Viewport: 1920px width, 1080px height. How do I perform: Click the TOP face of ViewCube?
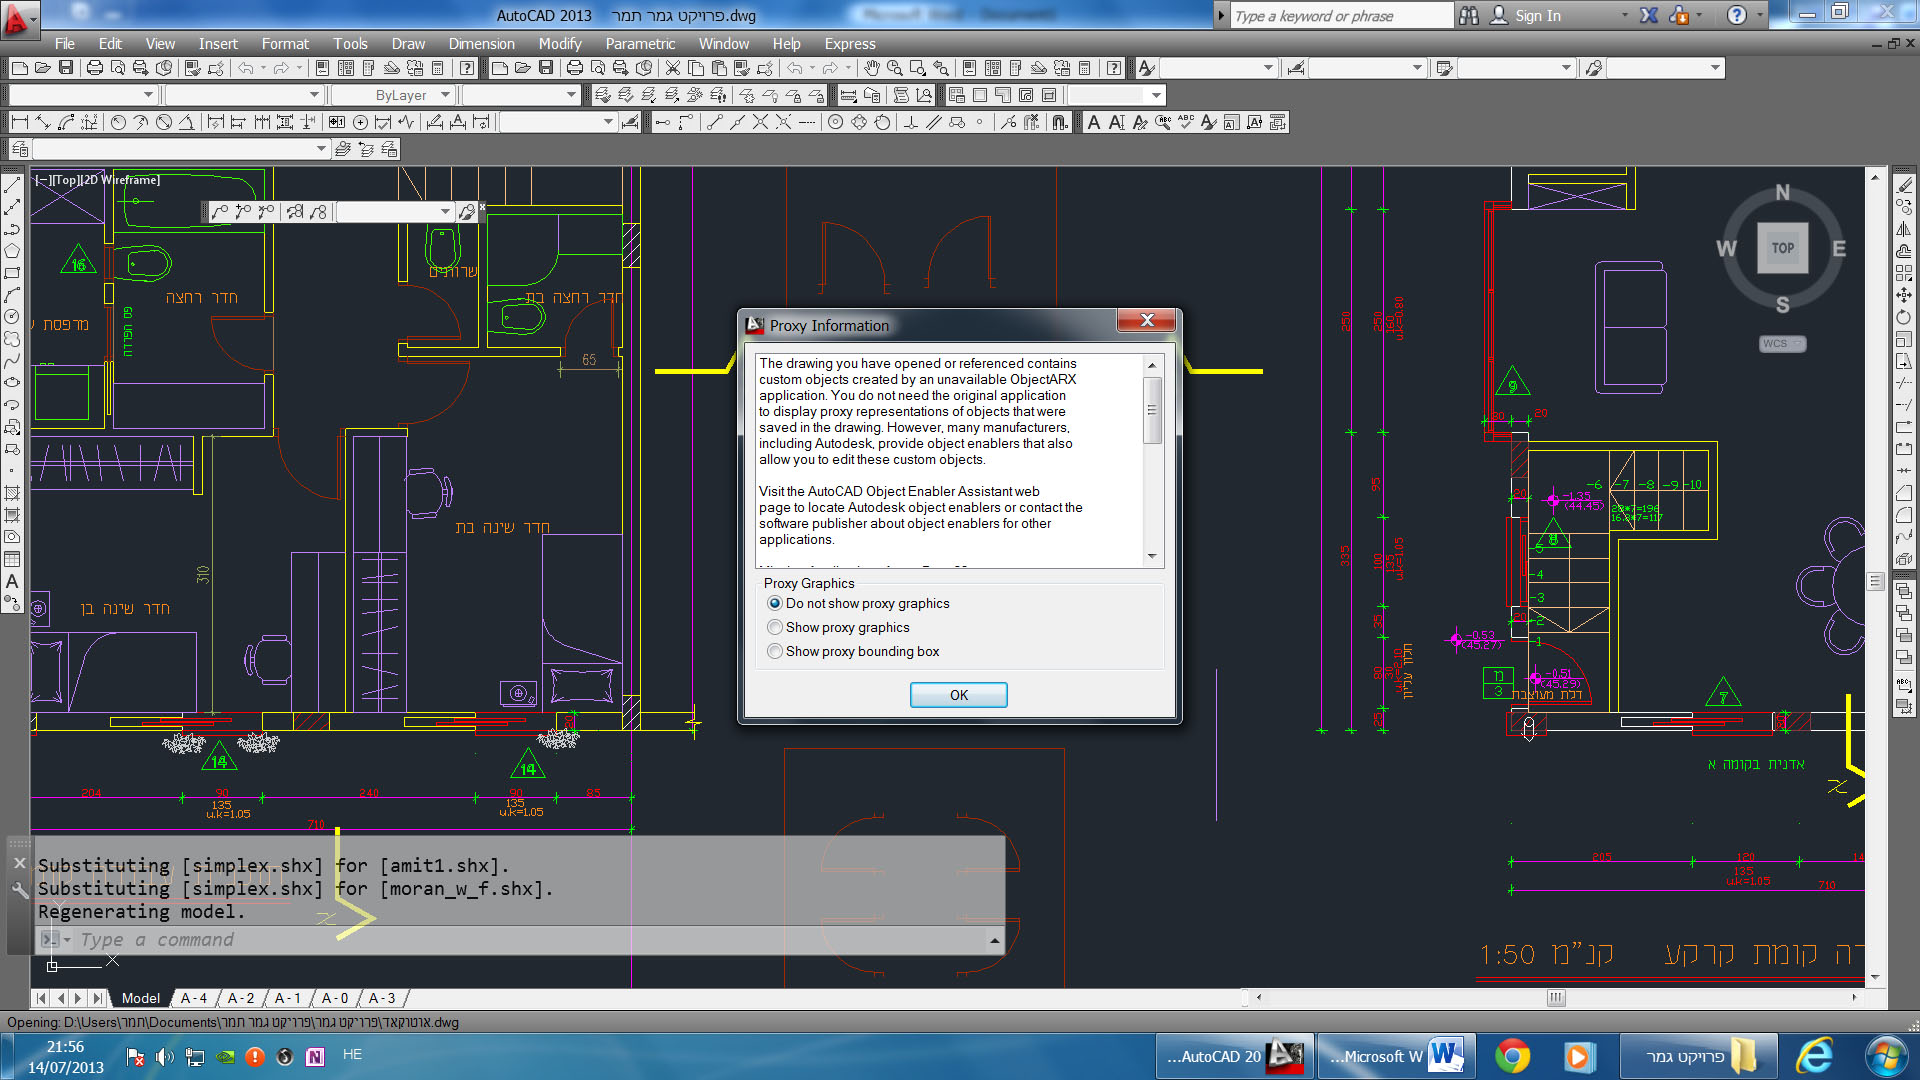click(x=1782, y=248)
